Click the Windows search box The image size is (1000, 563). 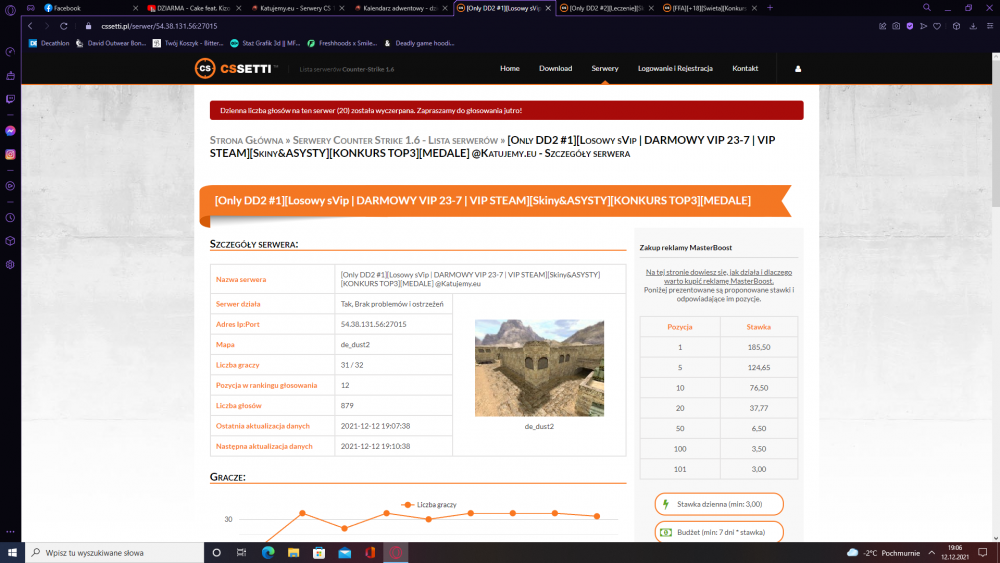(x=115, y=553)
